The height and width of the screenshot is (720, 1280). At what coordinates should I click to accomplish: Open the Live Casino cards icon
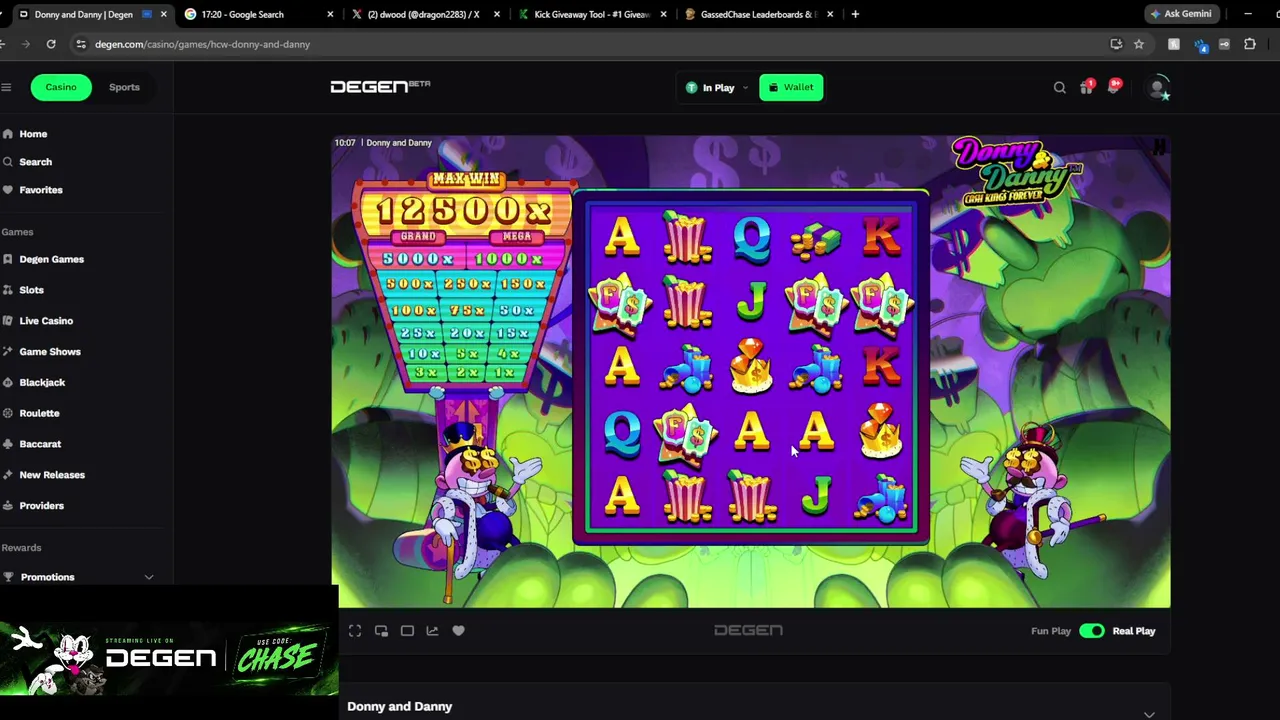point(8,321)
